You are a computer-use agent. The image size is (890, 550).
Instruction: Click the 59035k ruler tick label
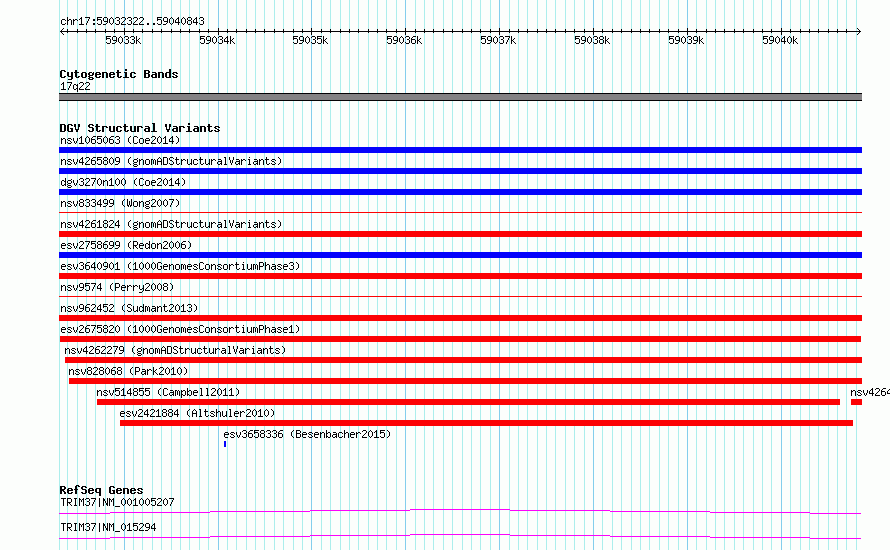(310, 40)
